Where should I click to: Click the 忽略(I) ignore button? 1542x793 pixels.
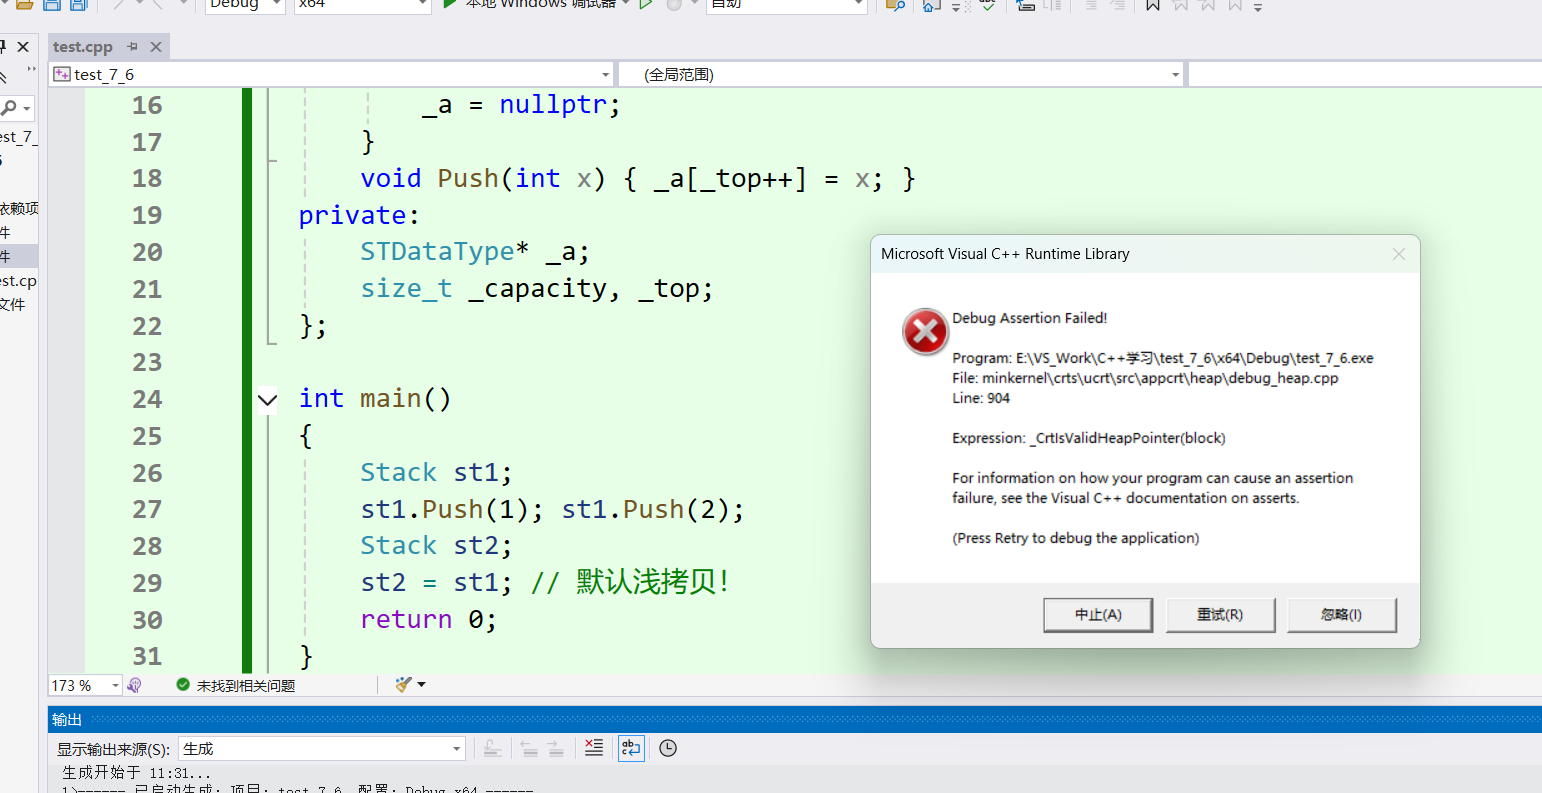tap(1341, 615)
